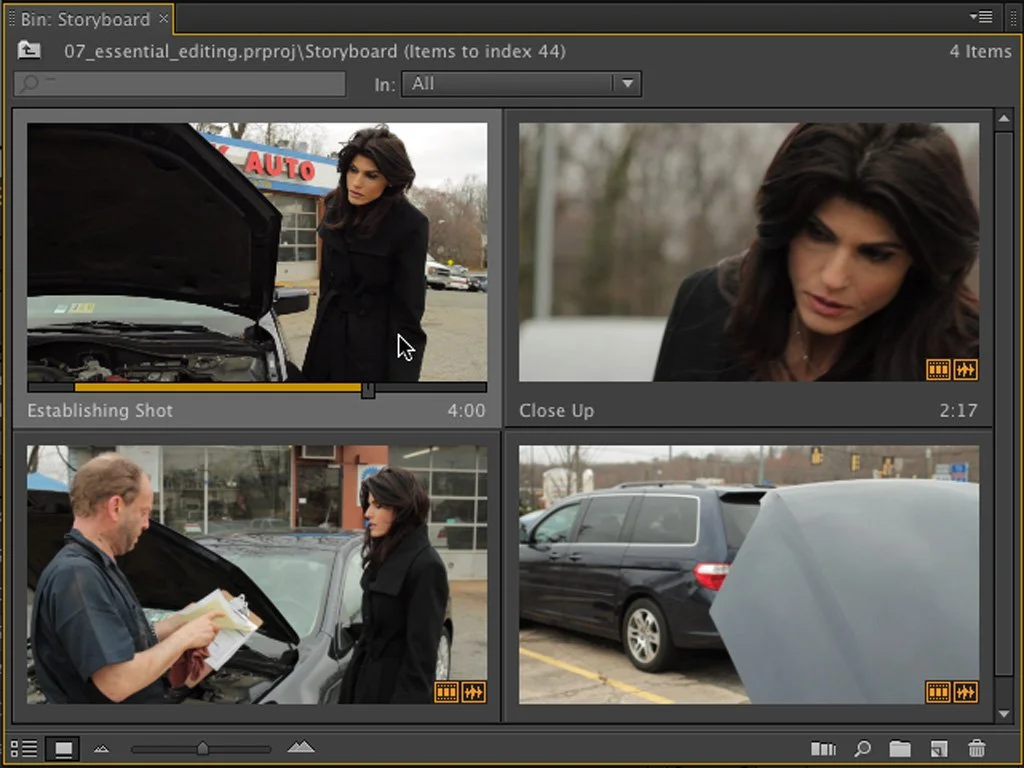Viewport: 1024px width, 768px height.
Task: Click the Clear trash can icon
Action: coord(976,748)
